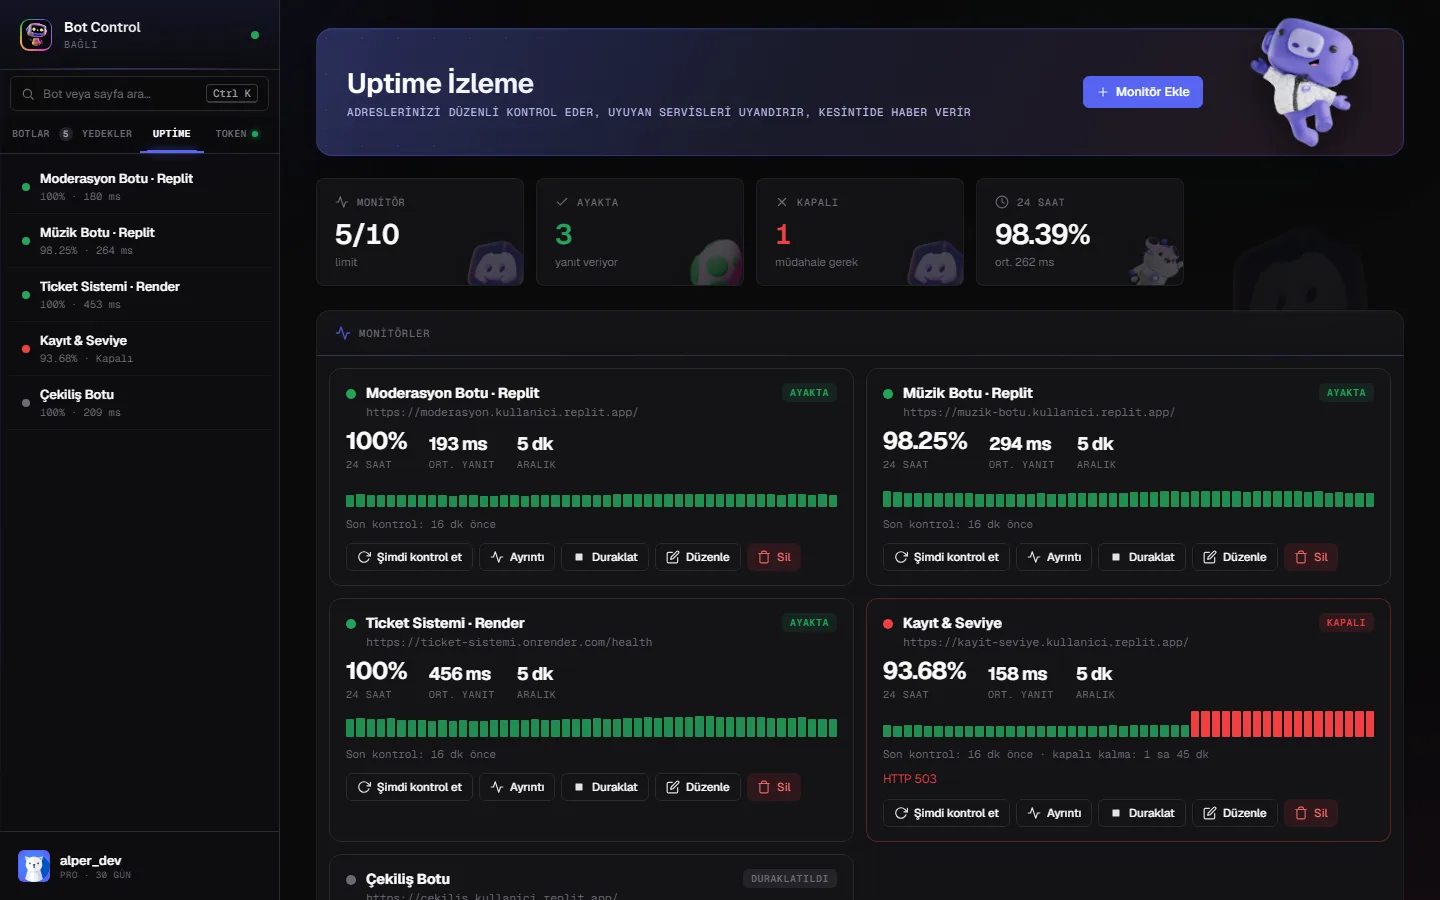The width and height of the screenshot is (1440, 900).
Task: Click the activity pulse icon beside MONİTÖRLER
Action: (343, 333)
